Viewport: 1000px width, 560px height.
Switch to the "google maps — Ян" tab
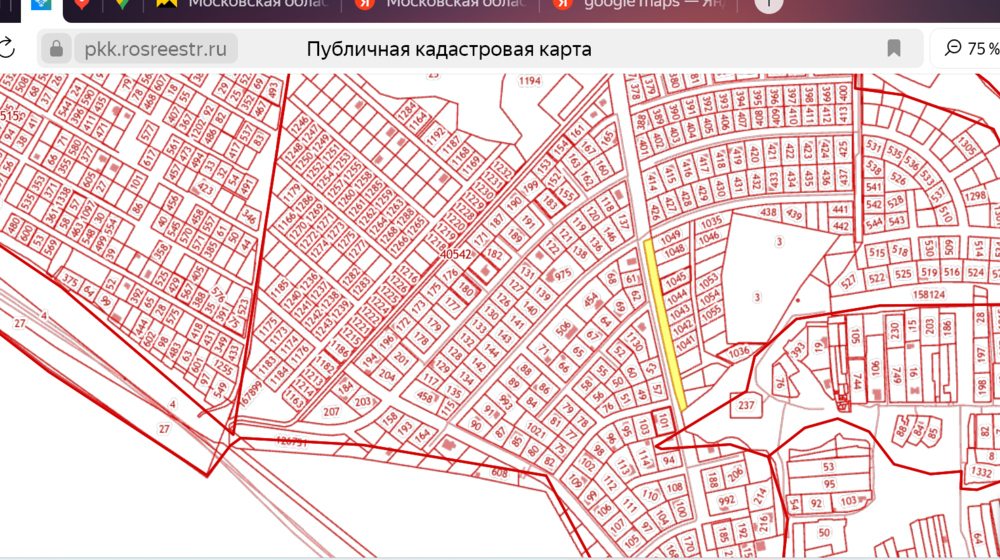coord(630,4)
